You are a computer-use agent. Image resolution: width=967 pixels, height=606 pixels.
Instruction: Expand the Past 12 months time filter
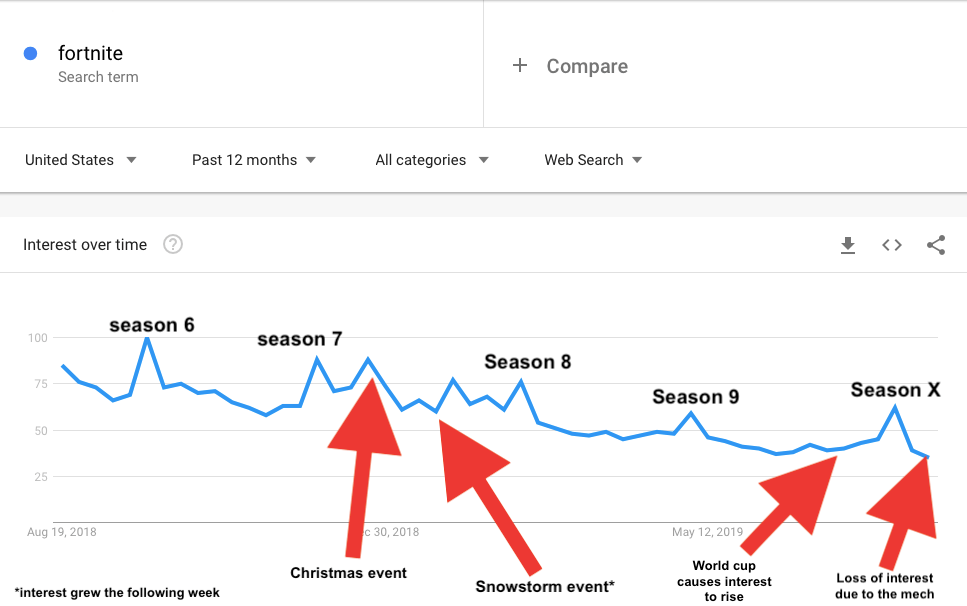tap(254, 160)
